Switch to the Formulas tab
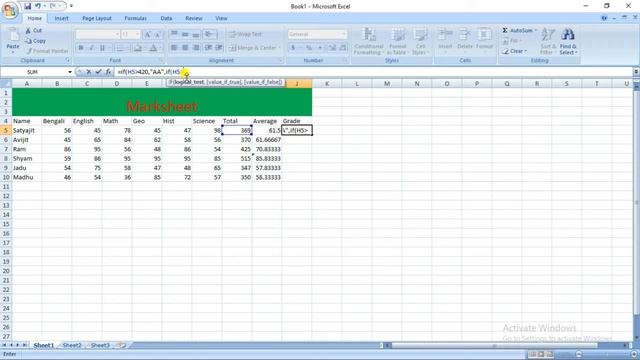The image size is (640, 360). (x=136, y=18)
